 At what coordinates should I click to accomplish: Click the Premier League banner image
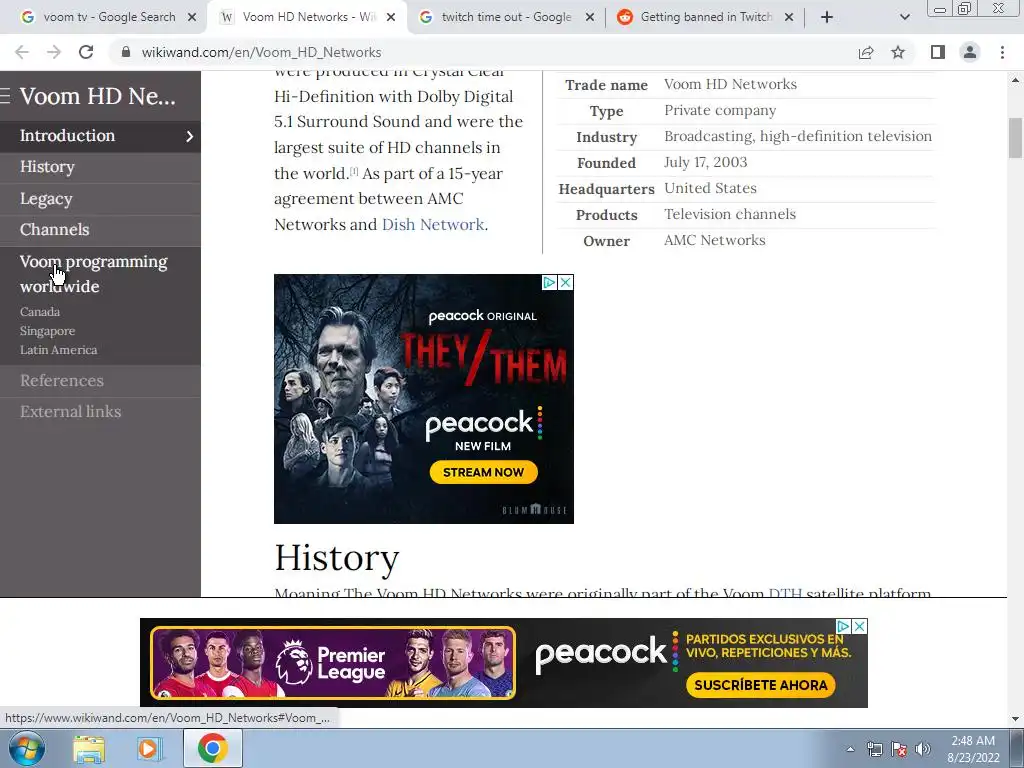[333, 663]
